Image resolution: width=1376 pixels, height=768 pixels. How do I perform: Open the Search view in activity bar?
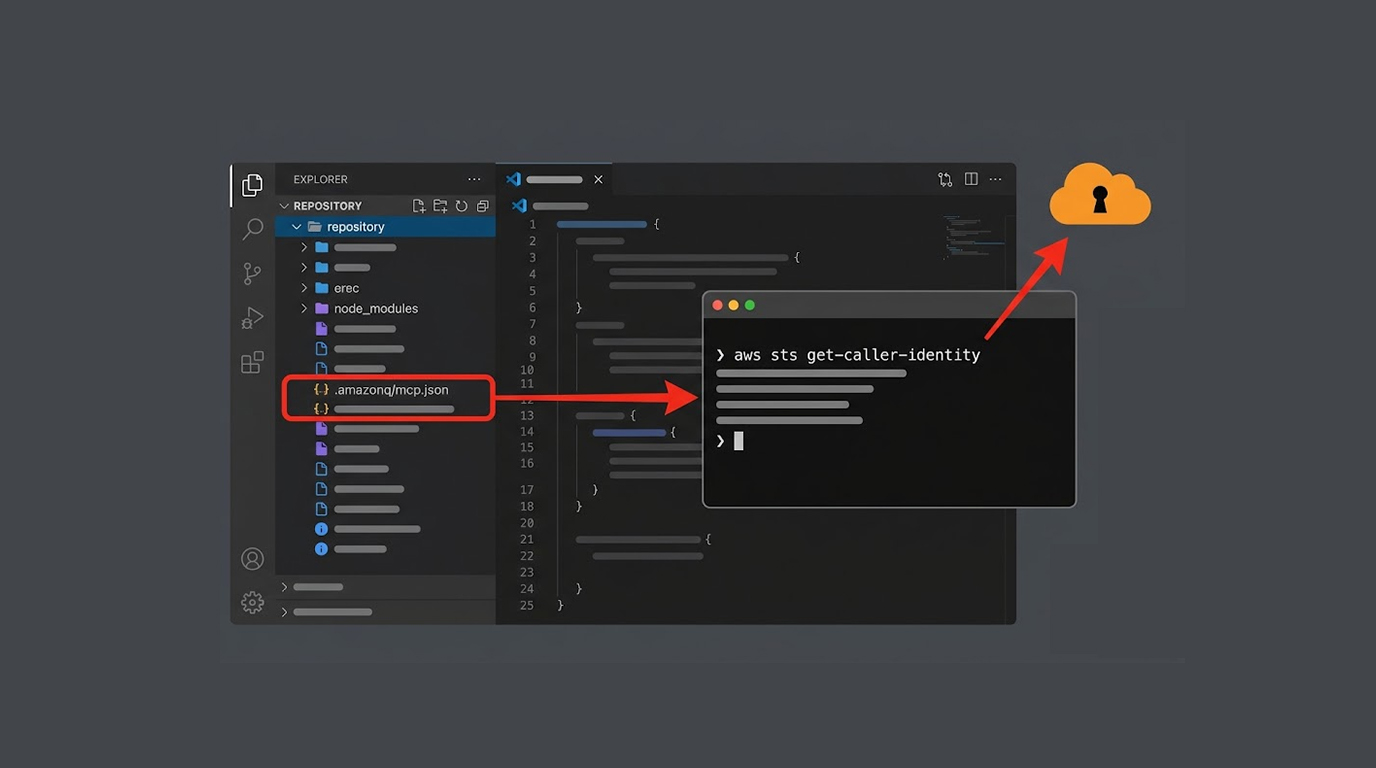[x=252, y=230]
